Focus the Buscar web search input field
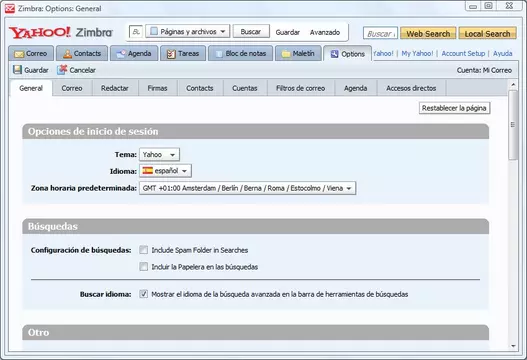The height and width of the screenshot is (360, 527). (x=380, y=33)
